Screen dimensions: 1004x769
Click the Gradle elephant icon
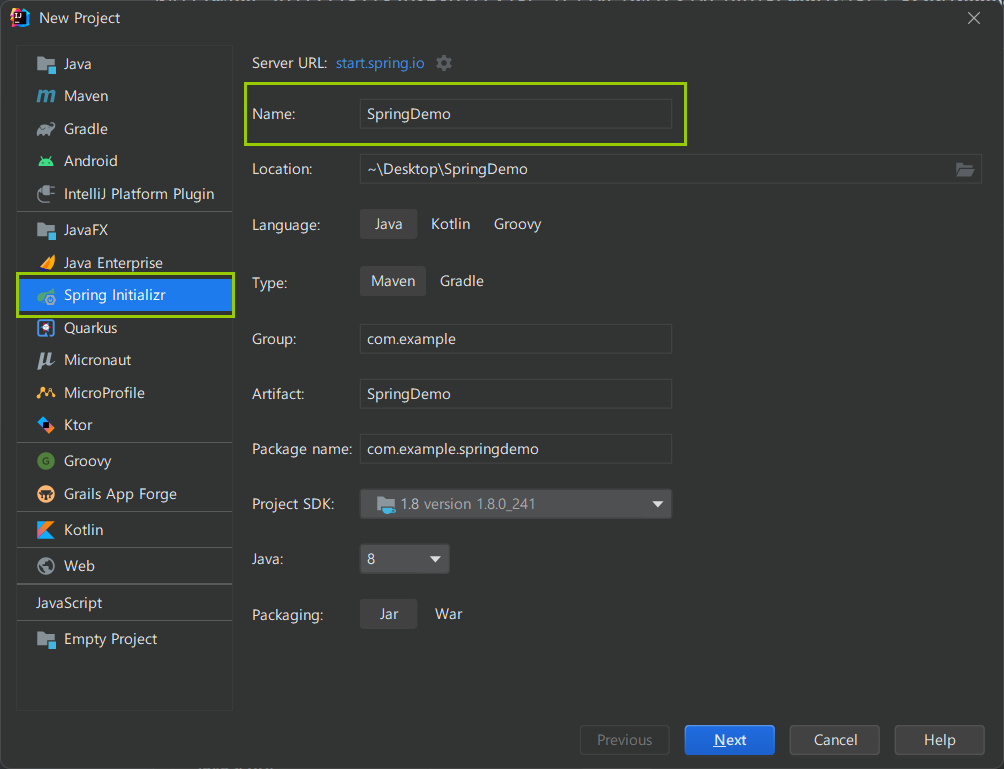coord(46,129)
